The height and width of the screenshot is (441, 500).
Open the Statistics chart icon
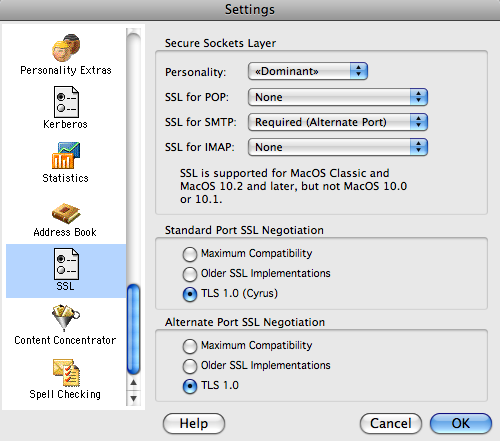coord(66,155)
